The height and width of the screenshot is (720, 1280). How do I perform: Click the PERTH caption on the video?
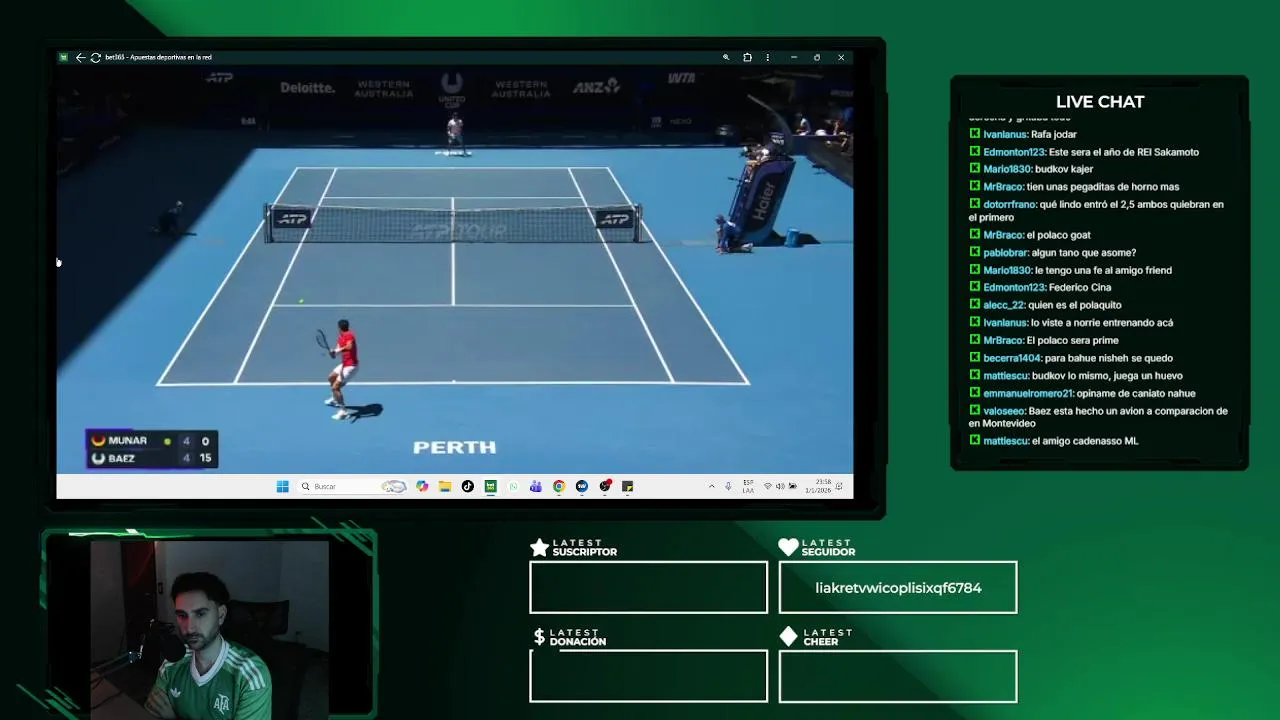pos(455,447)
